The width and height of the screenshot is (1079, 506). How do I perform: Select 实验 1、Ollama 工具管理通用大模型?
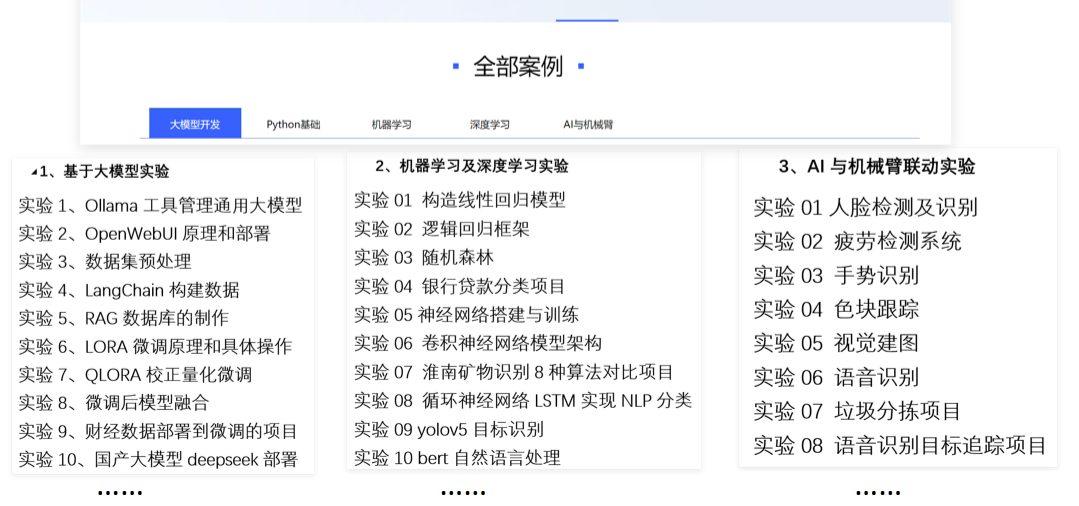160,205
